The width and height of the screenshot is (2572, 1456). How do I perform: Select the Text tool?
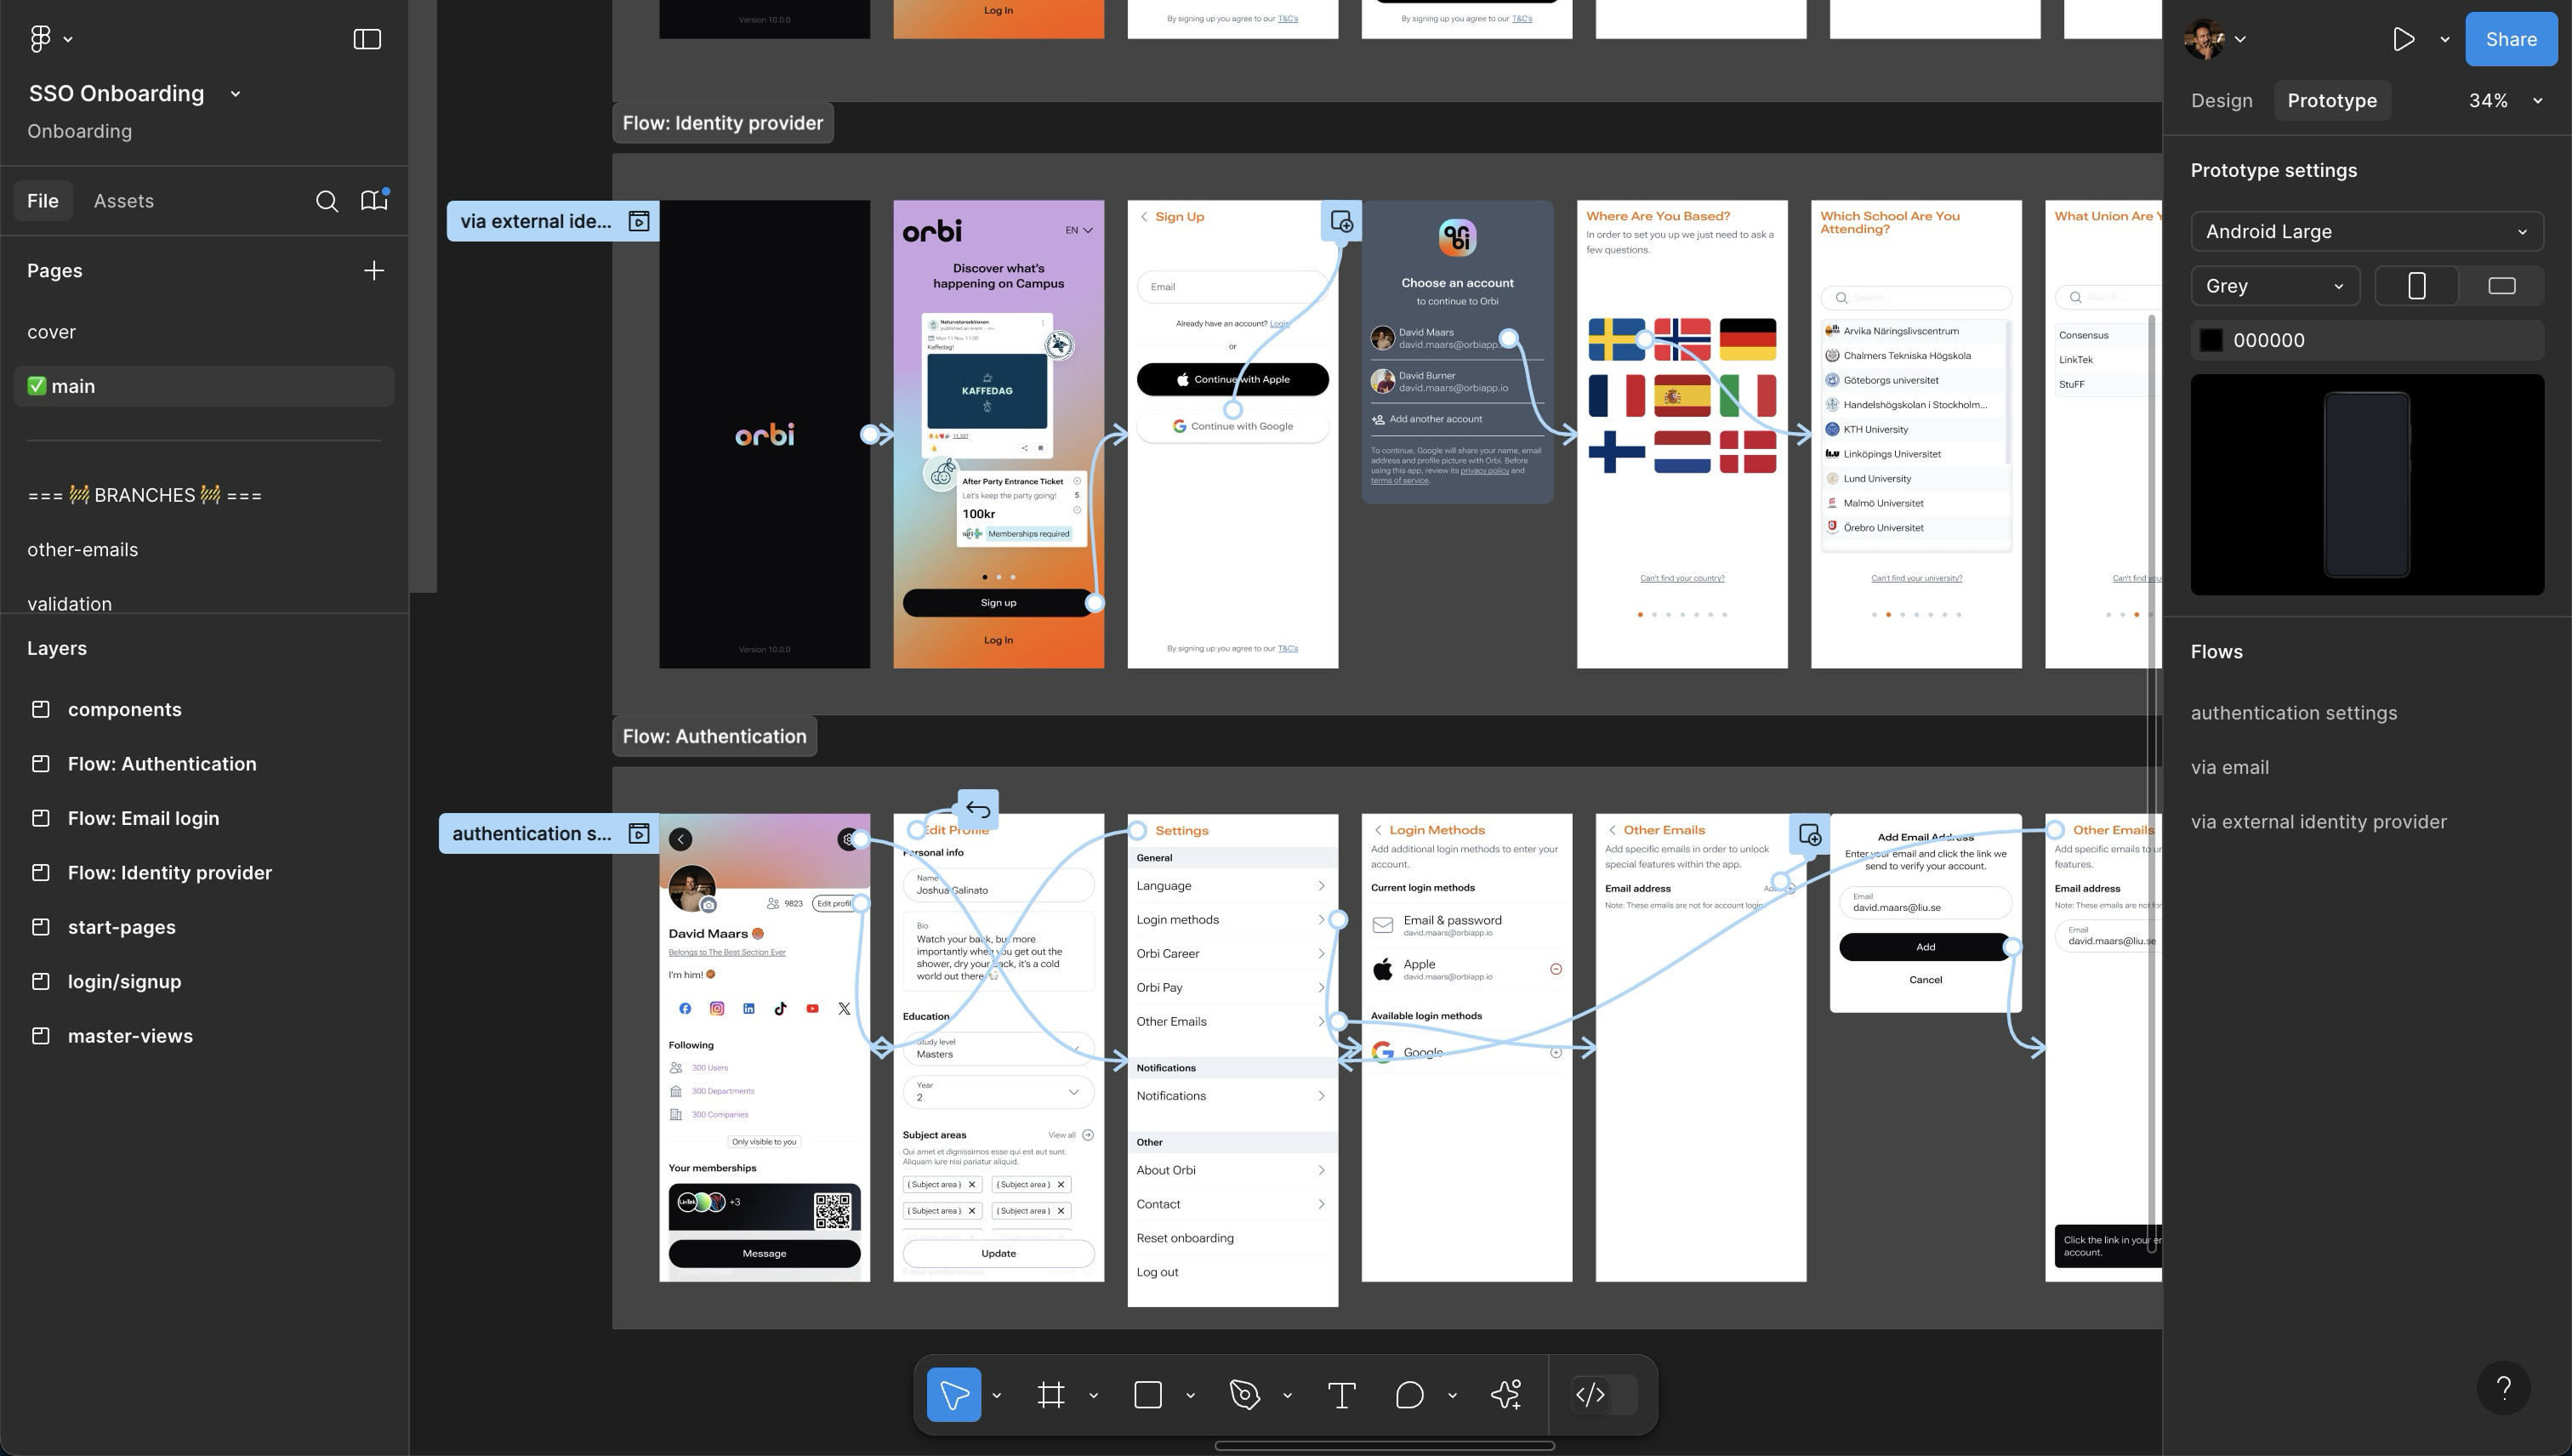(1342, 1394)
